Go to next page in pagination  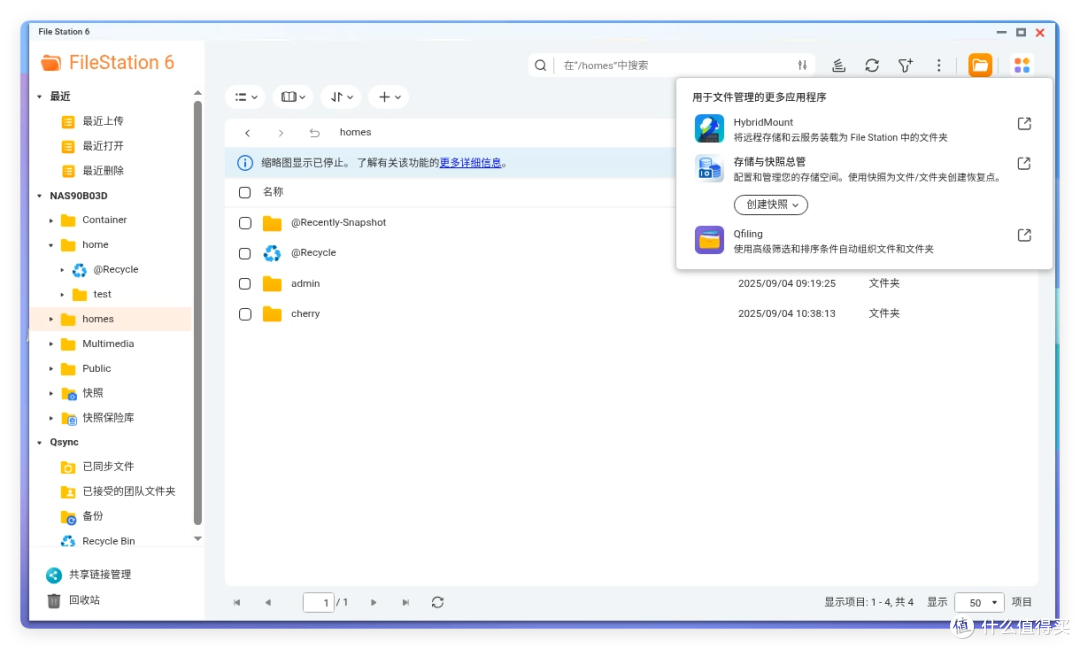coord(373,602)
